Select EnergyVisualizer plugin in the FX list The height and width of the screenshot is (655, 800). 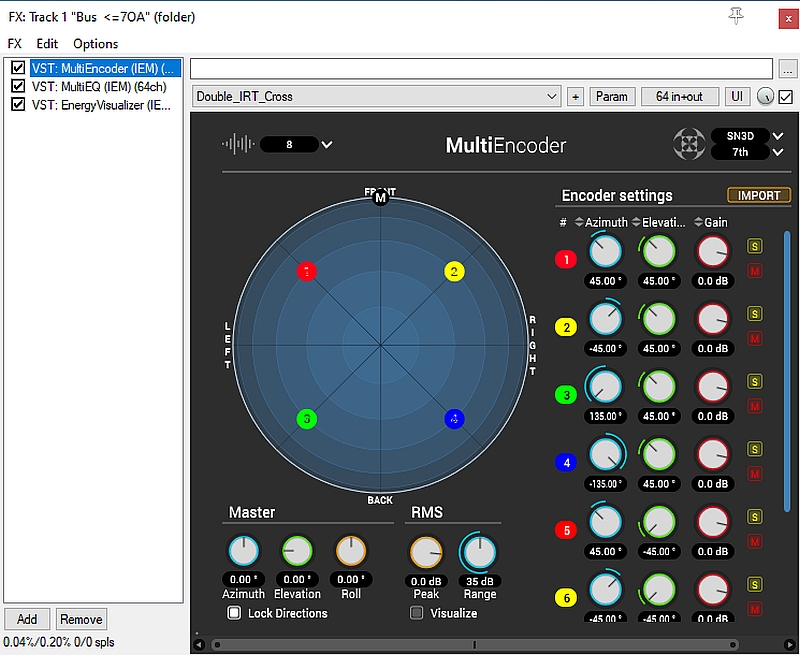[x=102, y=104]
